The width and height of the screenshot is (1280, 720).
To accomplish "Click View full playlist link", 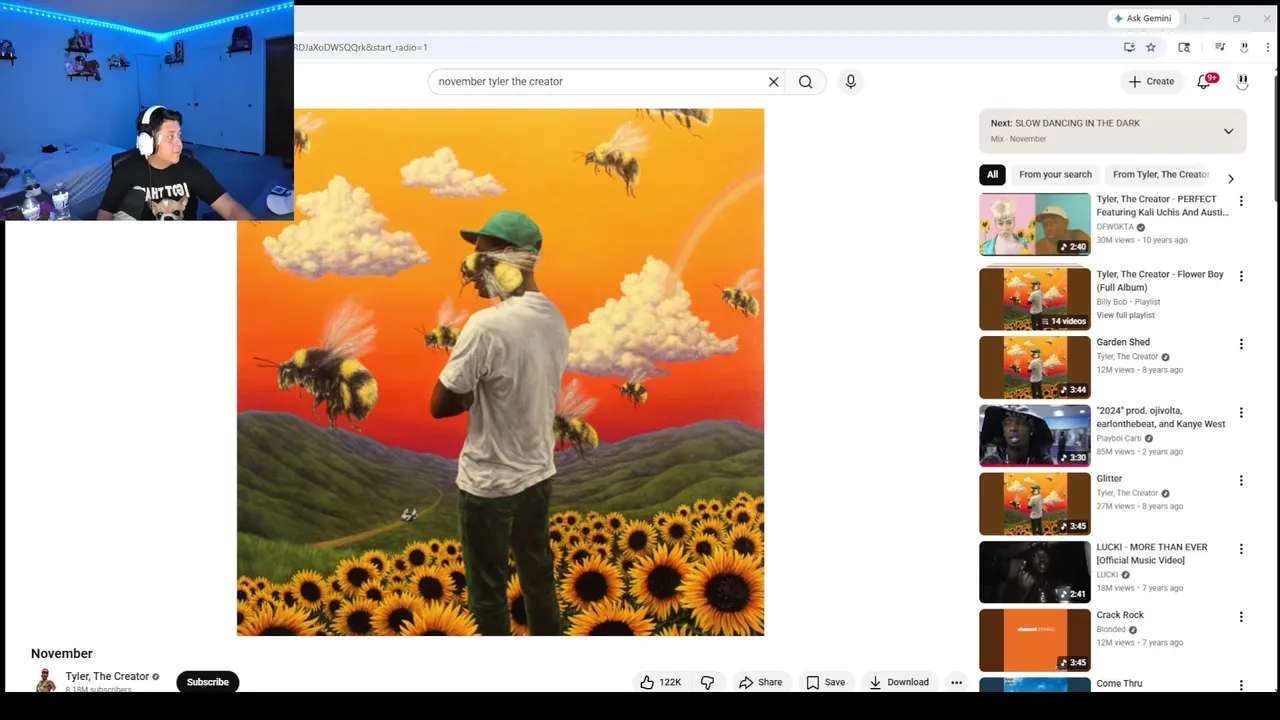I will click(x=1125, y=315).
